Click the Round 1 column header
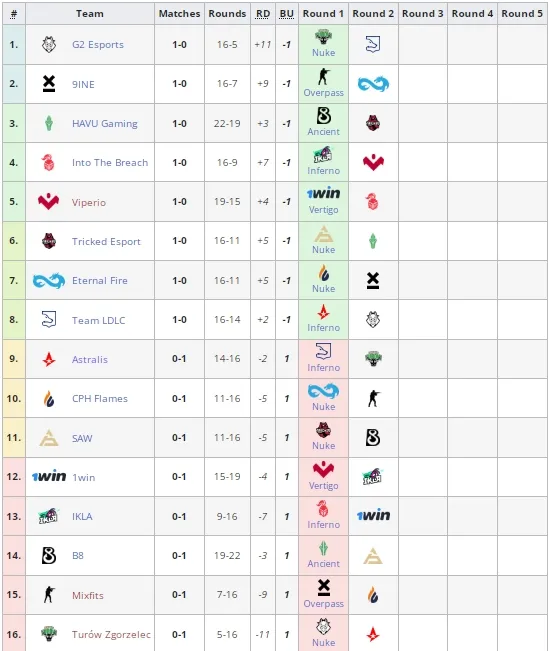Image resolution: width=549 pixels, height=651 pixels. pos(323,14)
